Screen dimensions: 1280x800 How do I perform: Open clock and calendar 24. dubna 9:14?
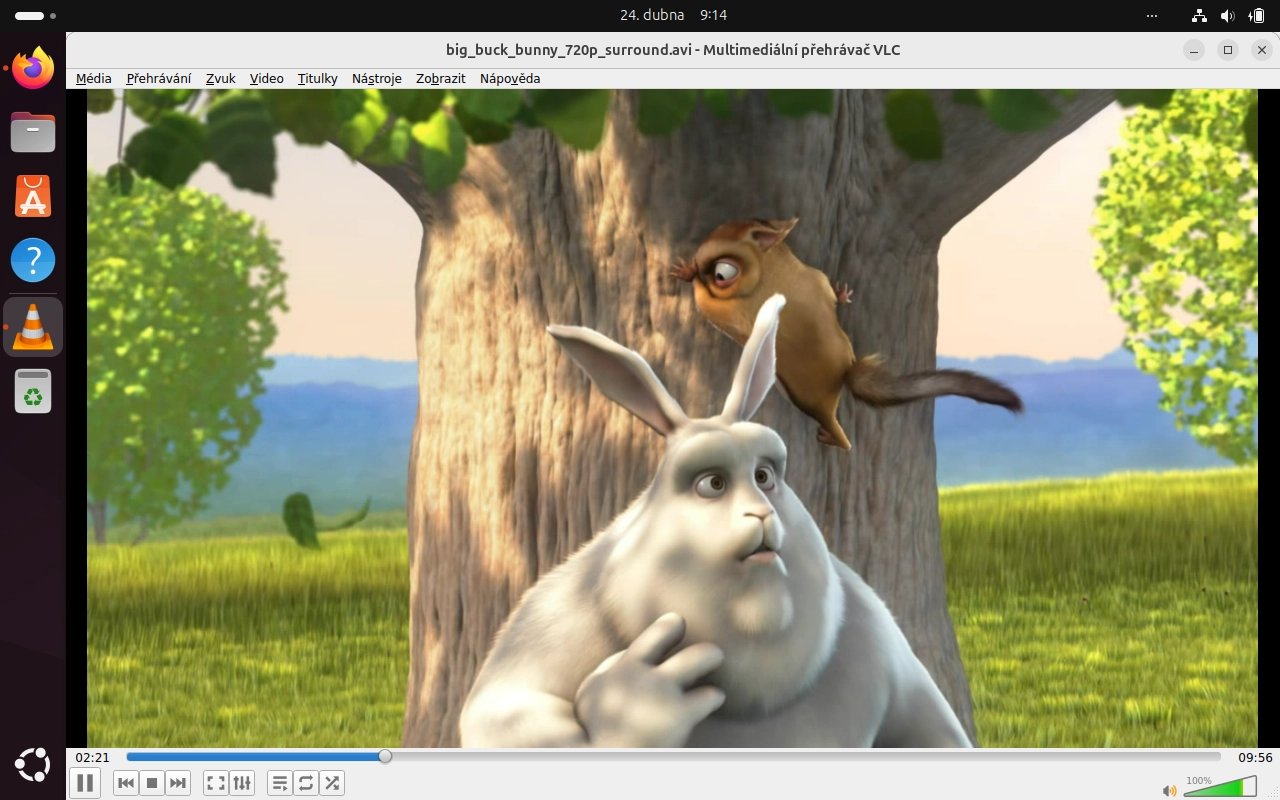[673, 15]
